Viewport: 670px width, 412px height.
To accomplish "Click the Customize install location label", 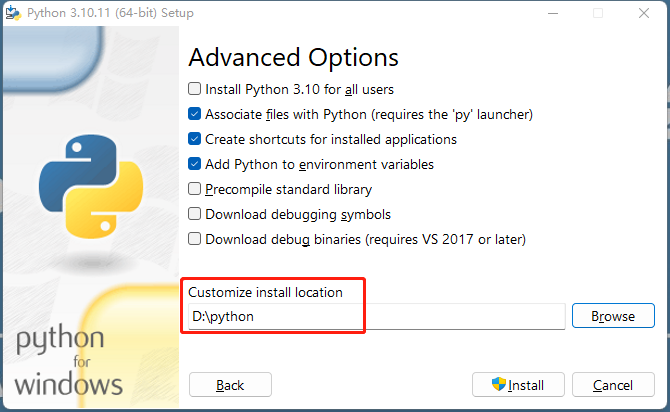I will click(265, 292).
